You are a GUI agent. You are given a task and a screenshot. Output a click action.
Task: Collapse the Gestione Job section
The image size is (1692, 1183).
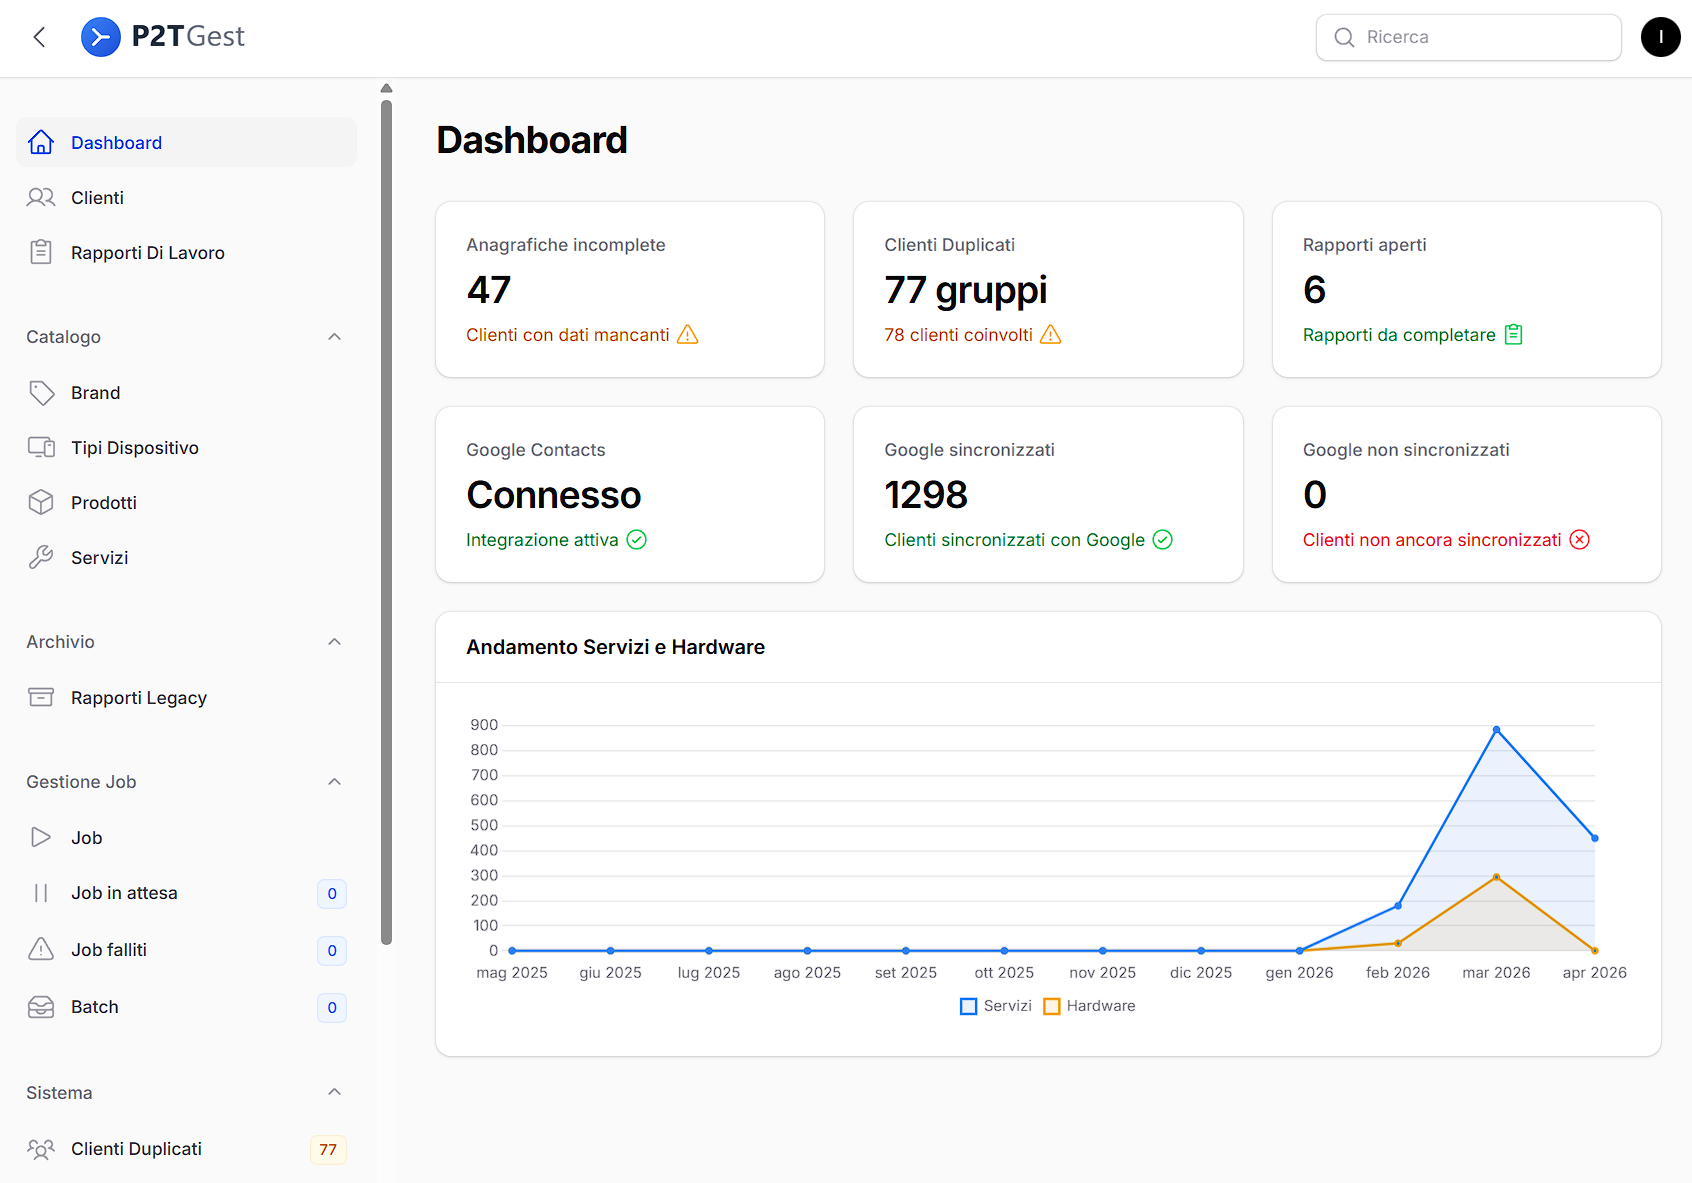point(335,782)
